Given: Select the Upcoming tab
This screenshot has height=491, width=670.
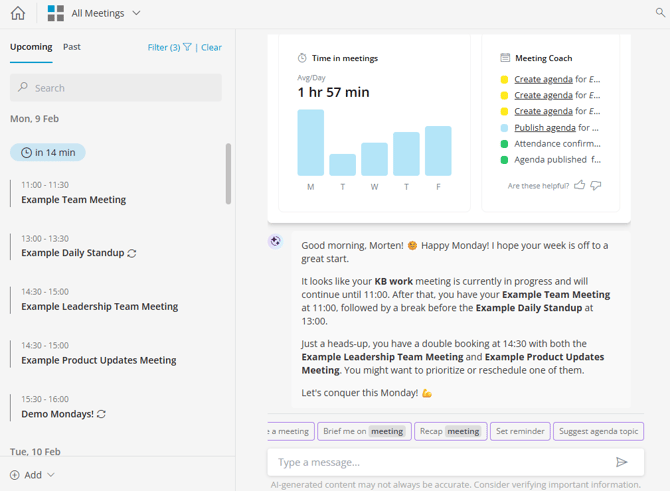Looking at the screenshot, I should pos(31,47).
